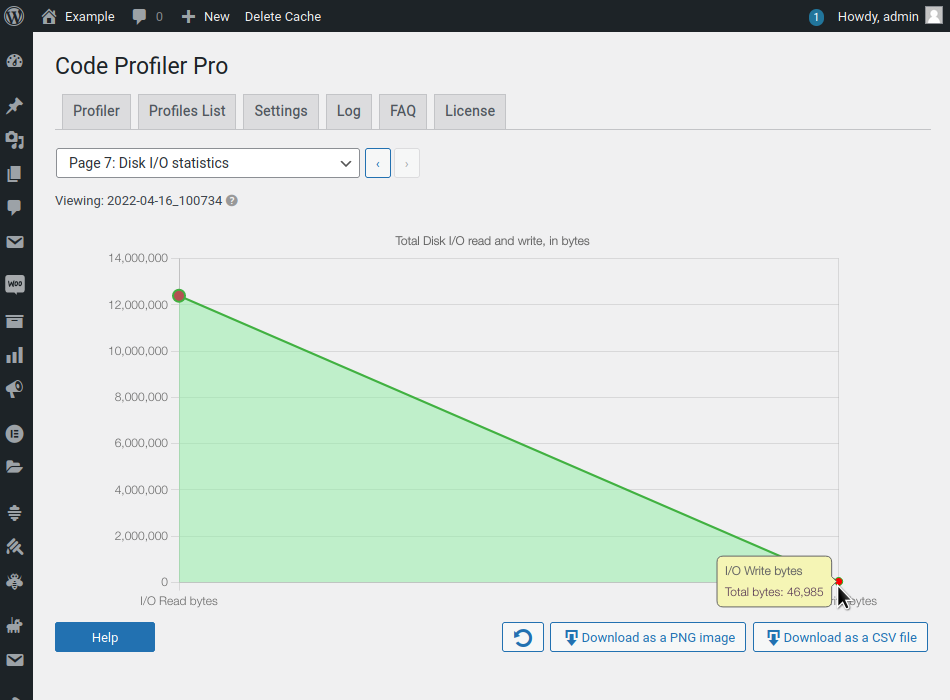
Task: Open Posts pushpin icon in sidebar
Action: click(x=15, y=105)
